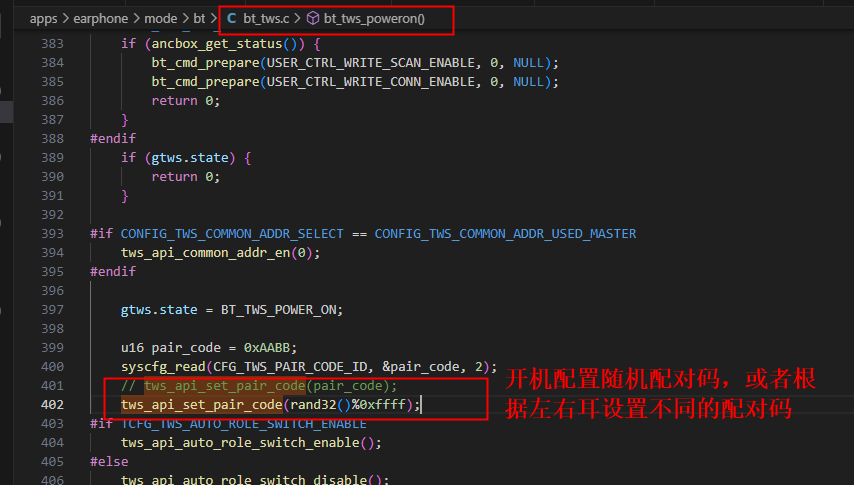The width and height of the screenshot is (854, 485).
Task: Click 'ancbox_get_status' on line 383
Action: tap(217, 44)
